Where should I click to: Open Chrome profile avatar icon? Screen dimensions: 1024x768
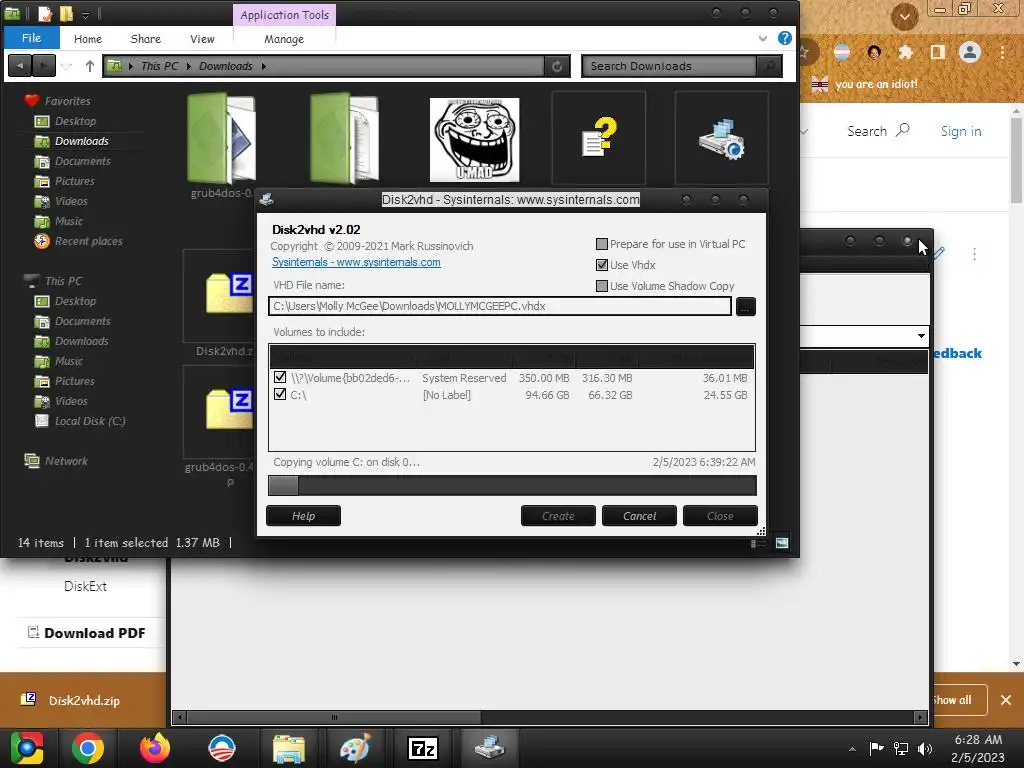(970, 52)
